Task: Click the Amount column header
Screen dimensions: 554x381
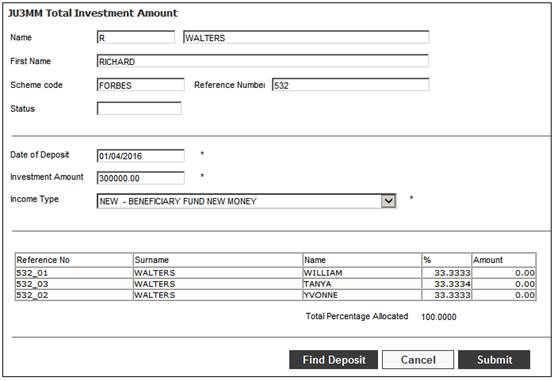Action: 504,260
